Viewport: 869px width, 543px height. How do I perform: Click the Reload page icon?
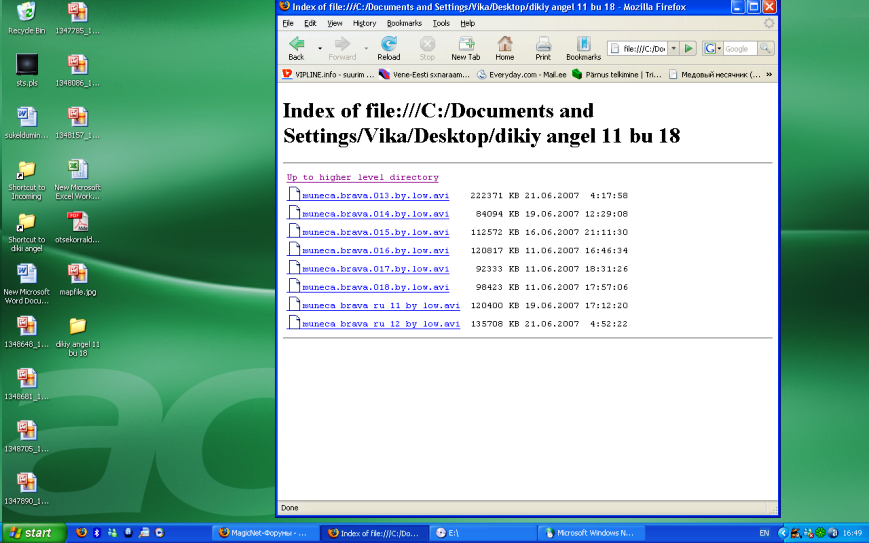tap(389, 46)
